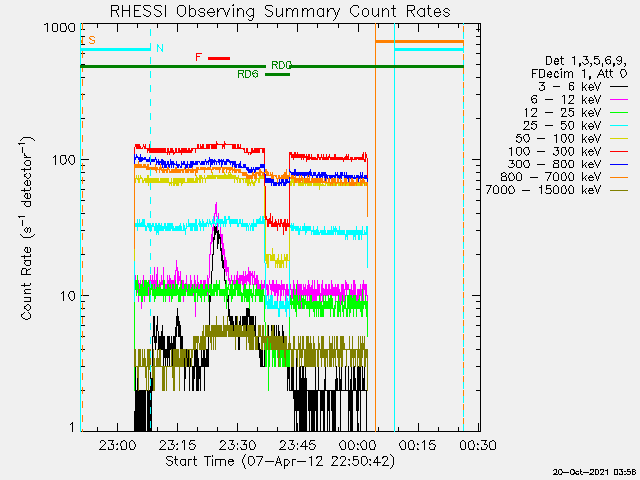
Task: Click the '23:00' time axis label
Action: (118, 445)
